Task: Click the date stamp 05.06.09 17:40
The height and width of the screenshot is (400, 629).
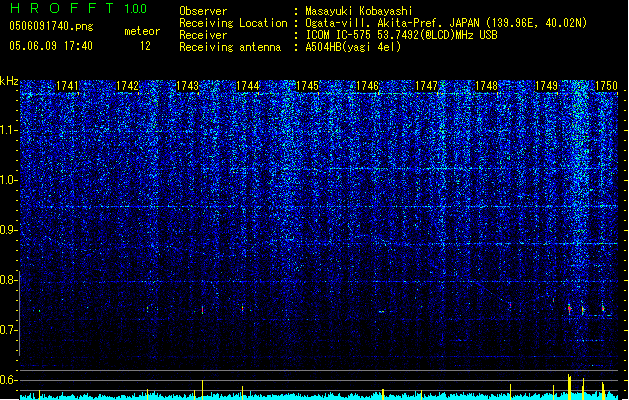Action: click(x=51, y=46)
